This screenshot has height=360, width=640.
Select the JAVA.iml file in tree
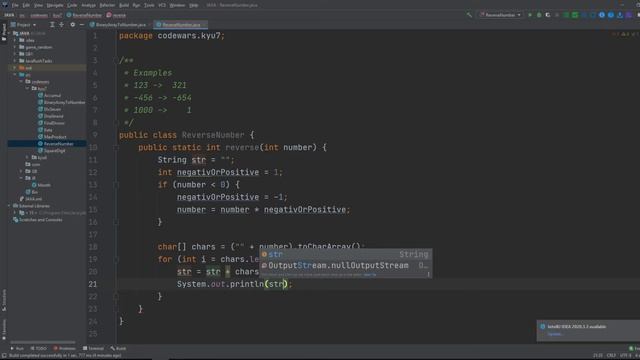[x=31, y=199]
